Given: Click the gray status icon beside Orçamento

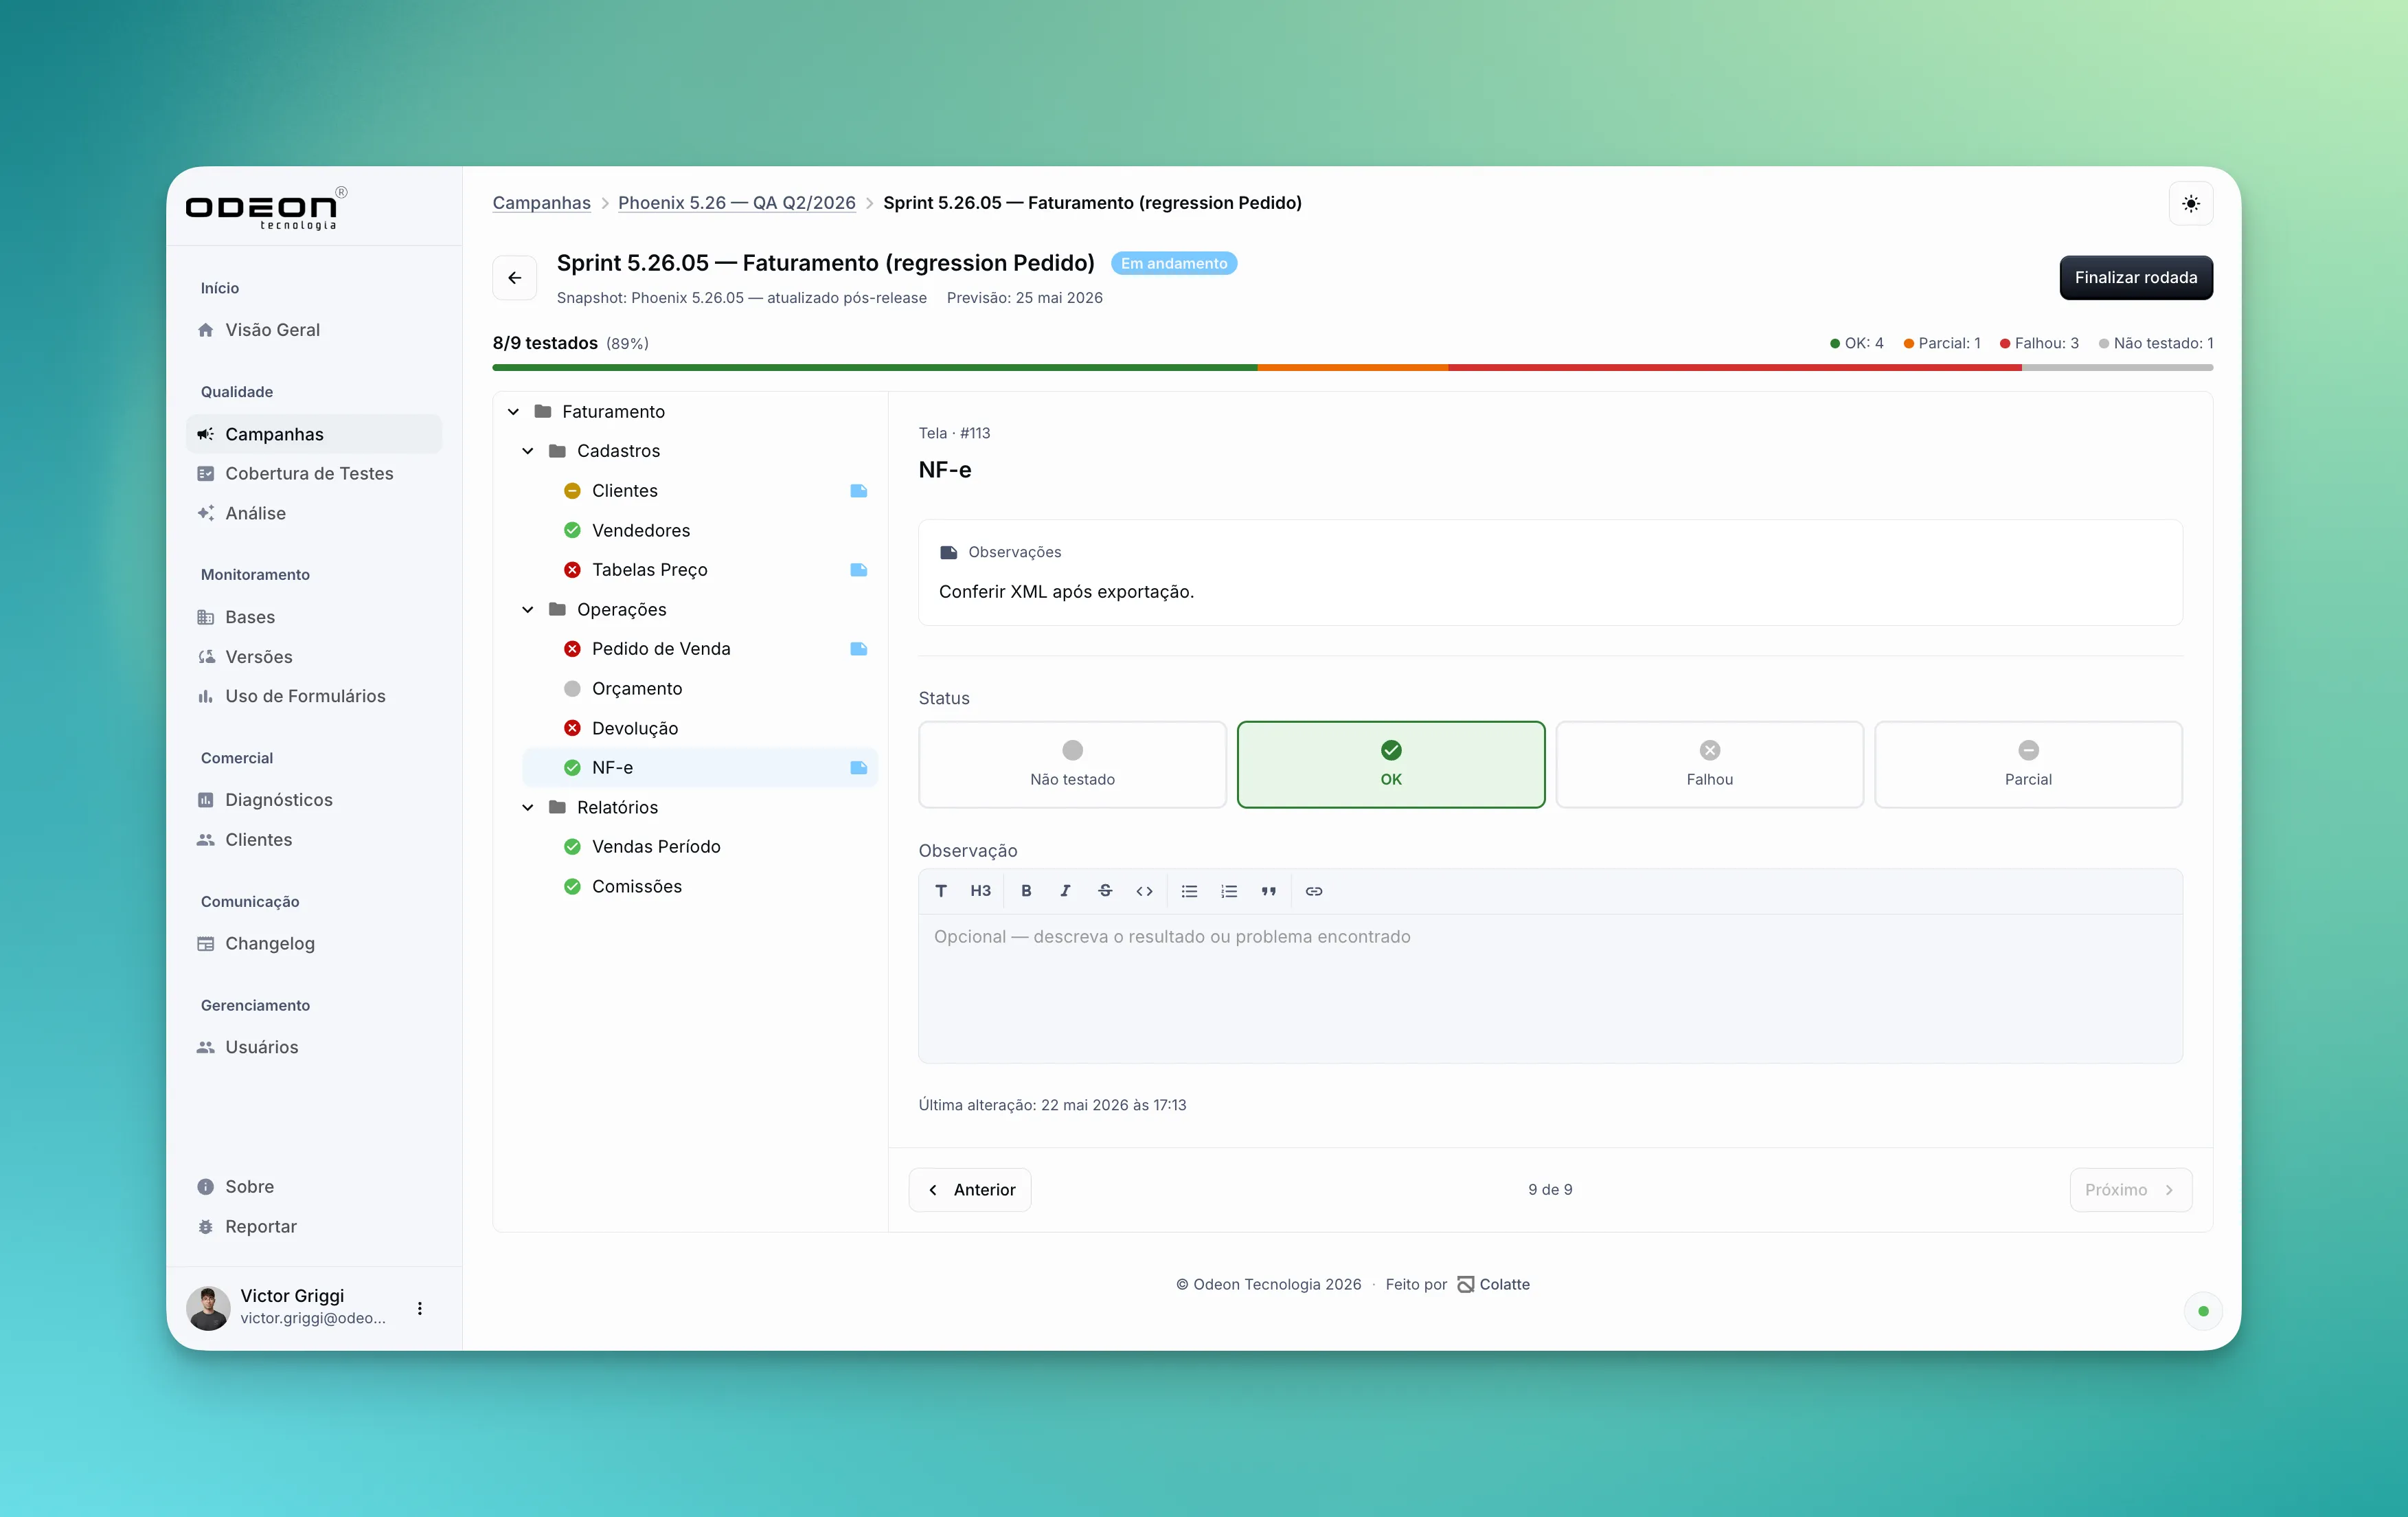Looking at the screenshot, I should click(572, 688).
